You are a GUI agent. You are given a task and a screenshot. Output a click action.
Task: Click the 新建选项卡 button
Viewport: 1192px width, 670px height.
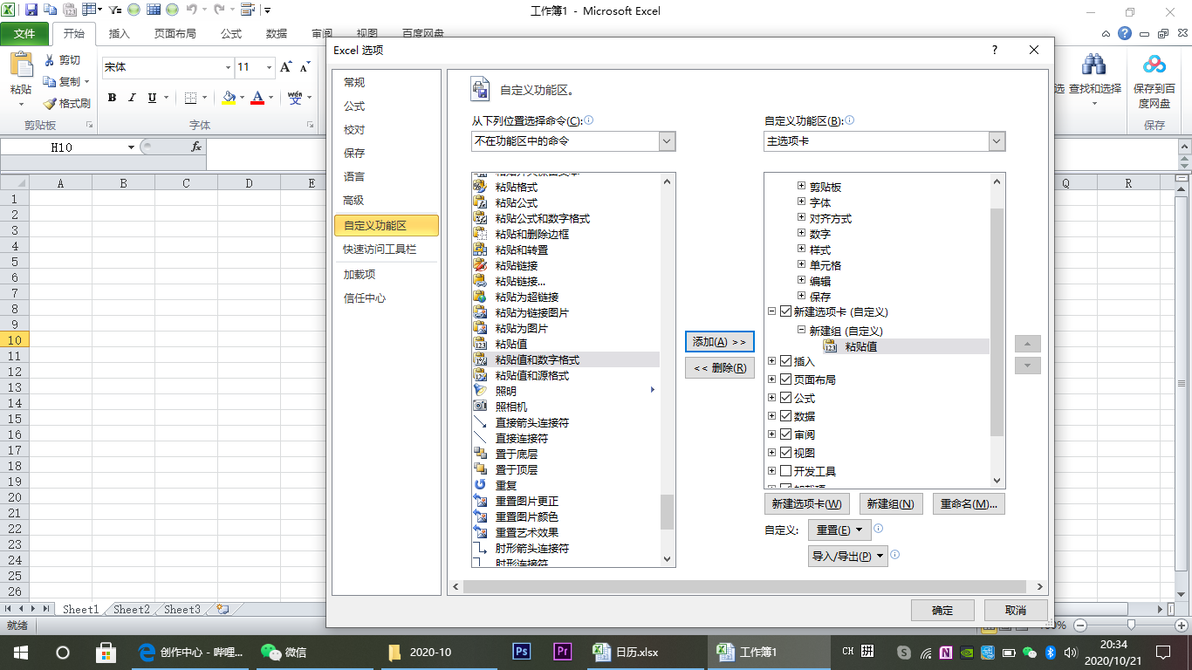807,504
